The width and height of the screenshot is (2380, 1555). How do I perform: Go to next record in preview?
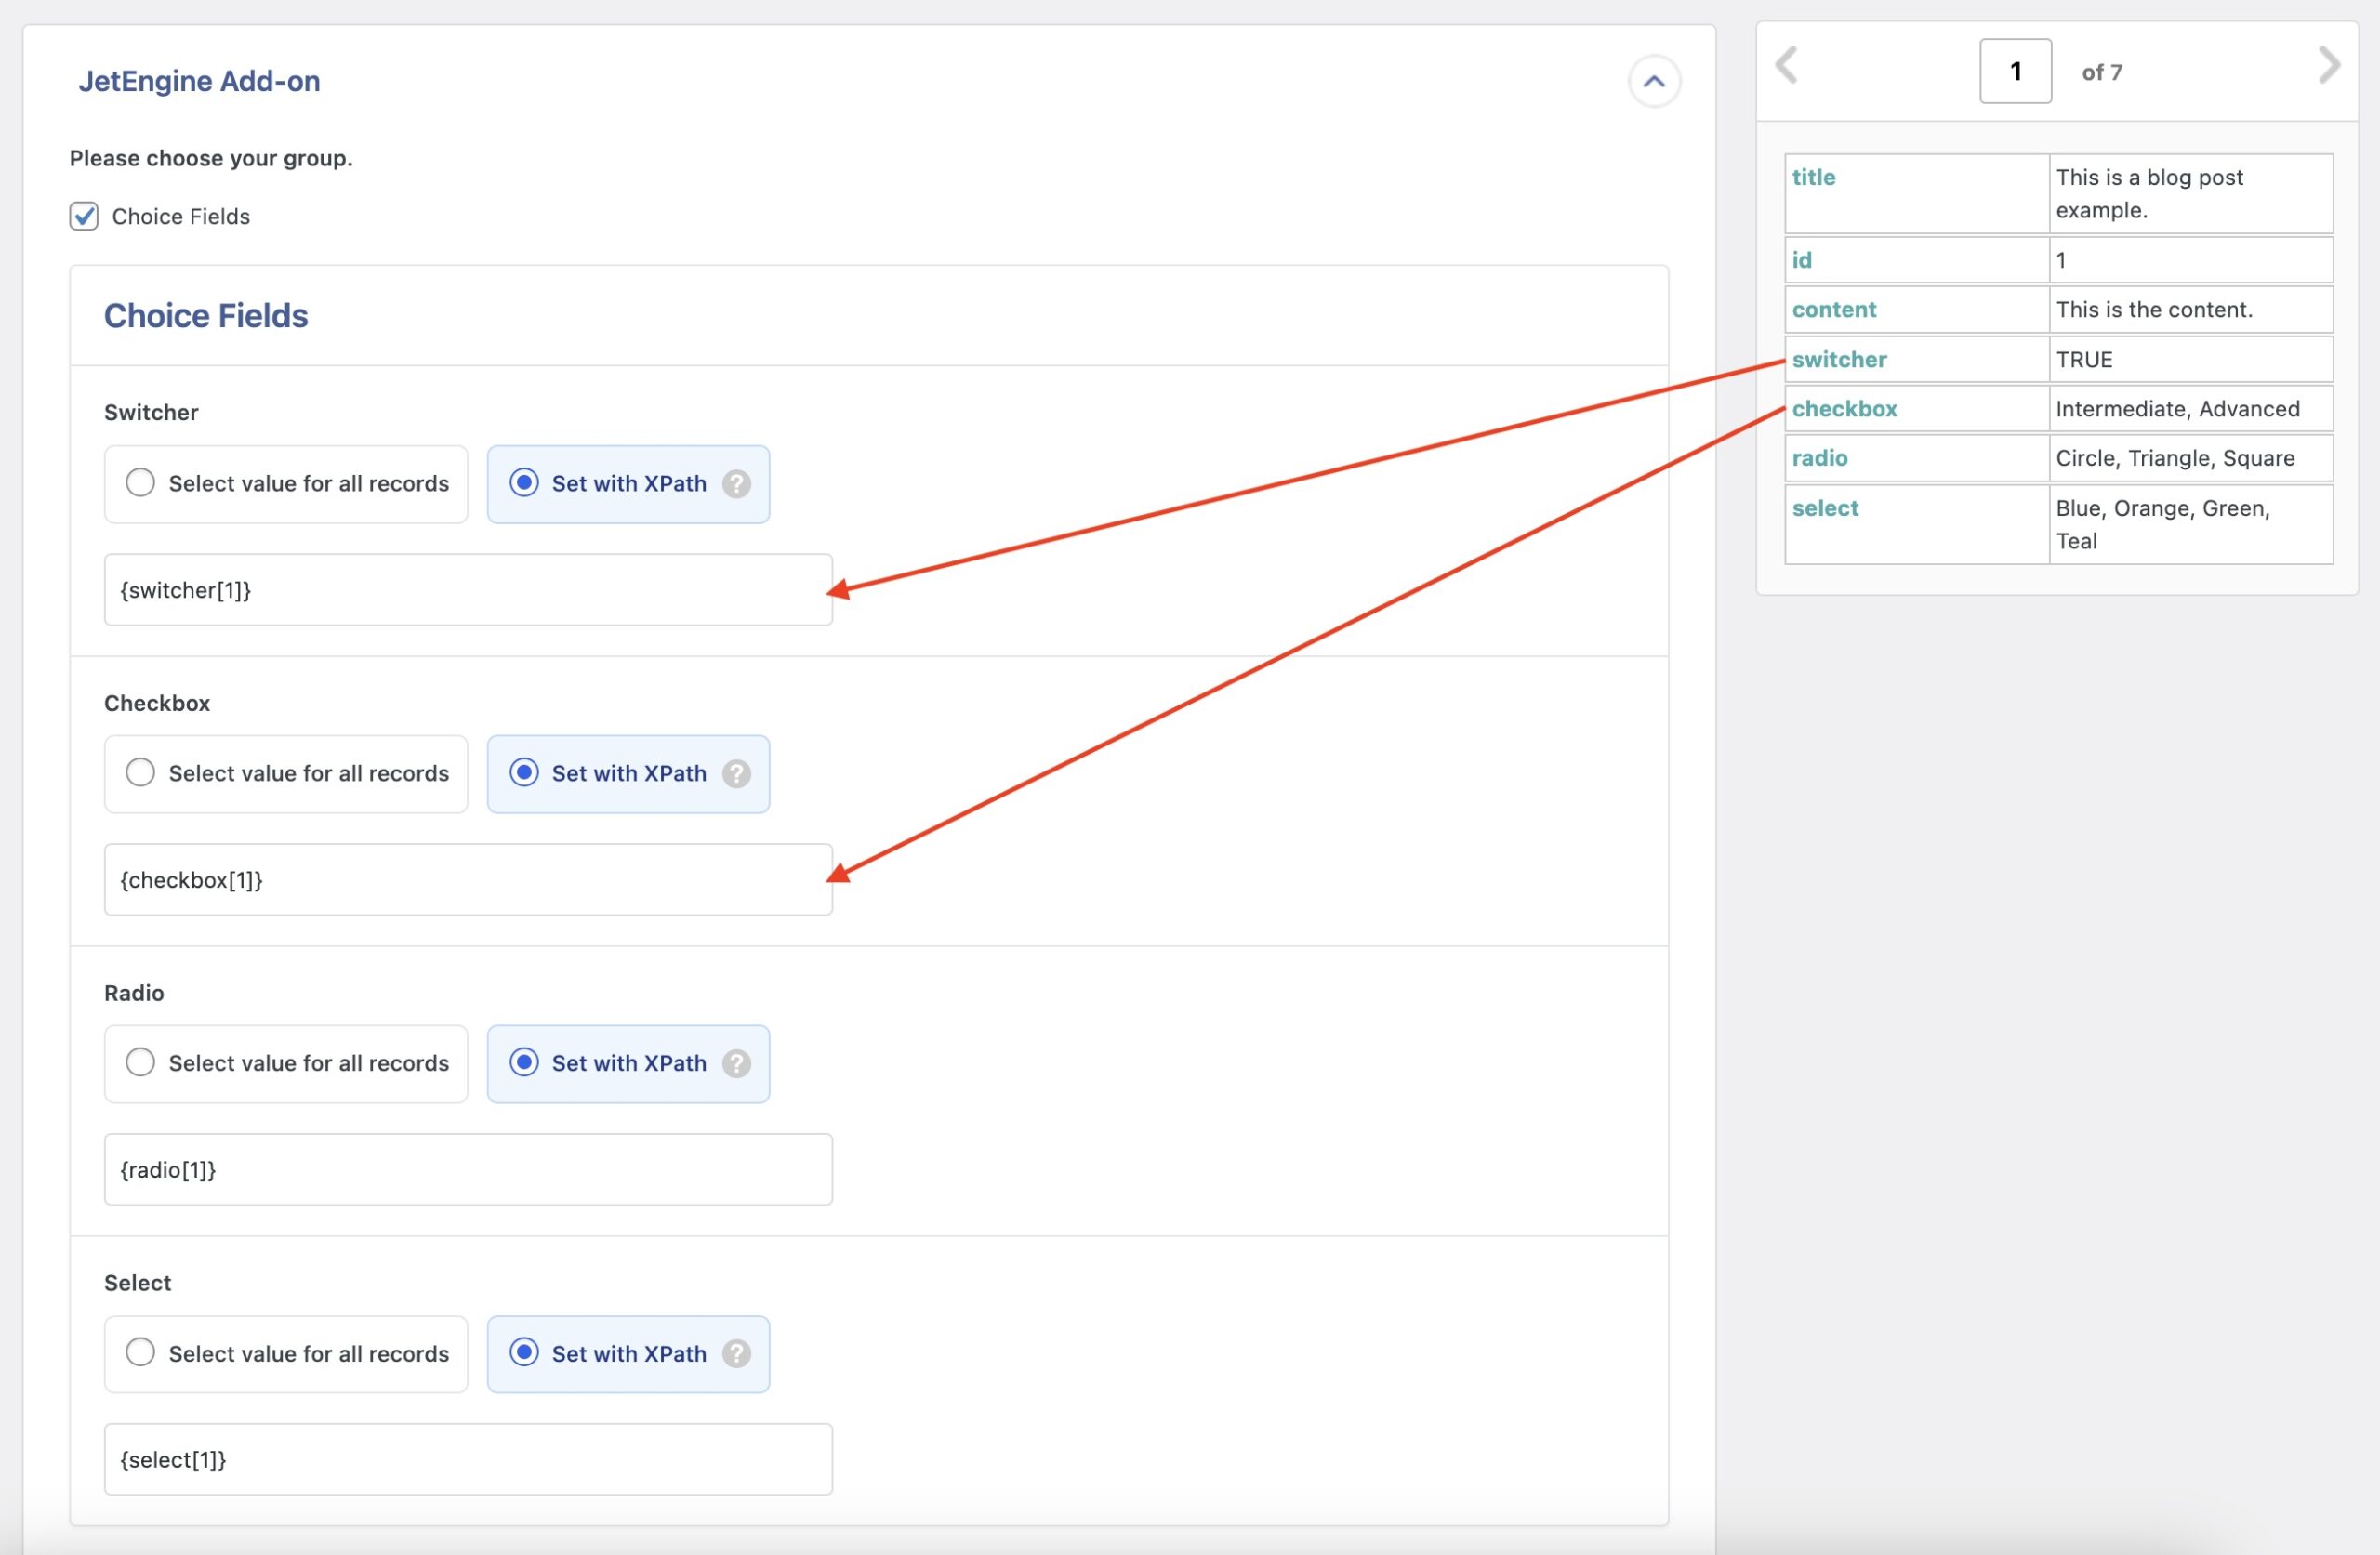point(2328,66)
